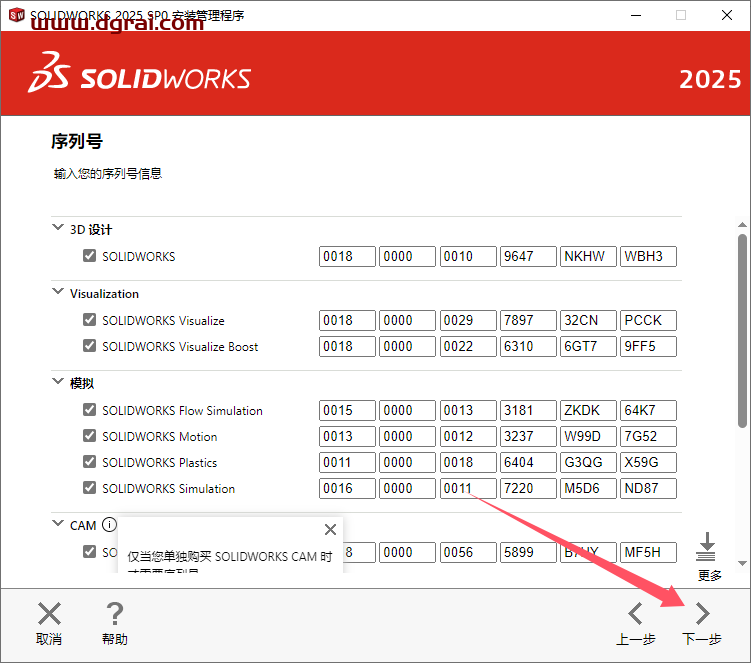Click the More download arrow icon
Screen dimensions: 751x663
click(x=708, y=547)
